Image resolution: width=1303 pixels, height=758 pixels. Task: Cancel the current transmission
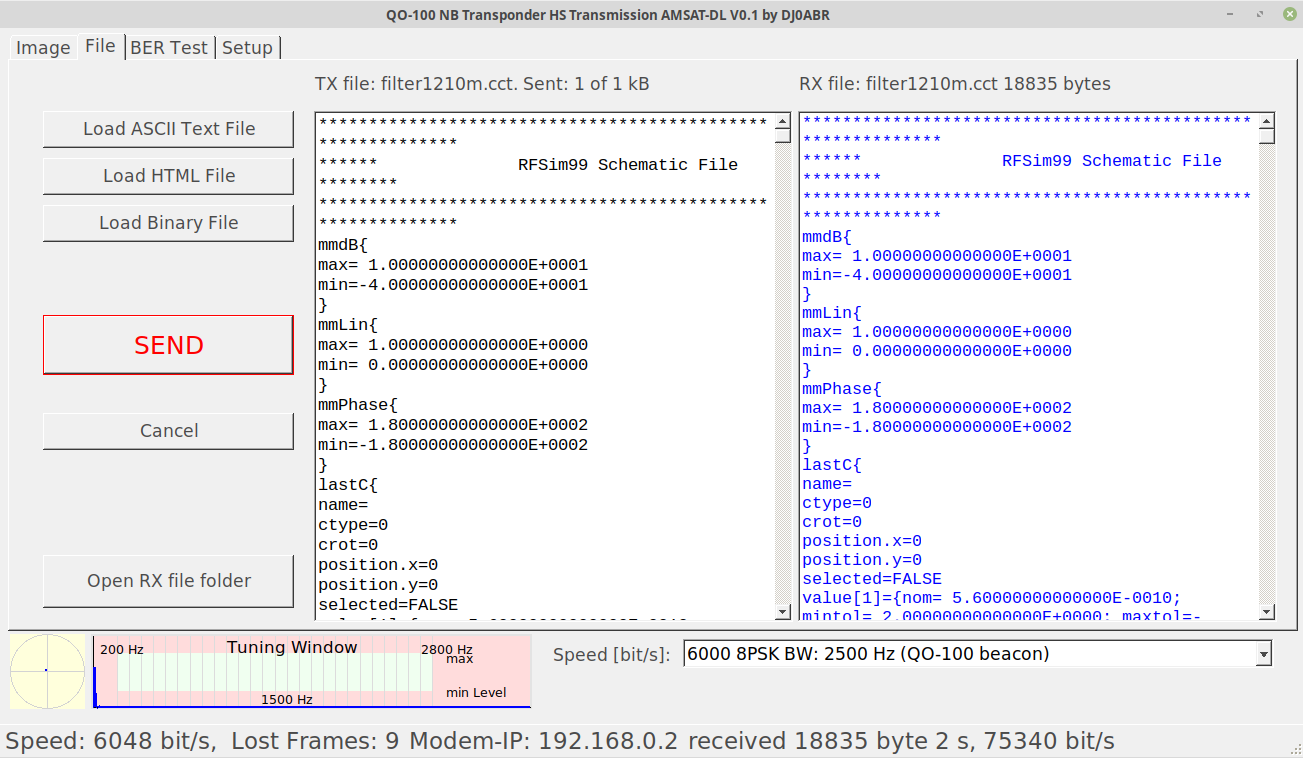pos(167,431)
